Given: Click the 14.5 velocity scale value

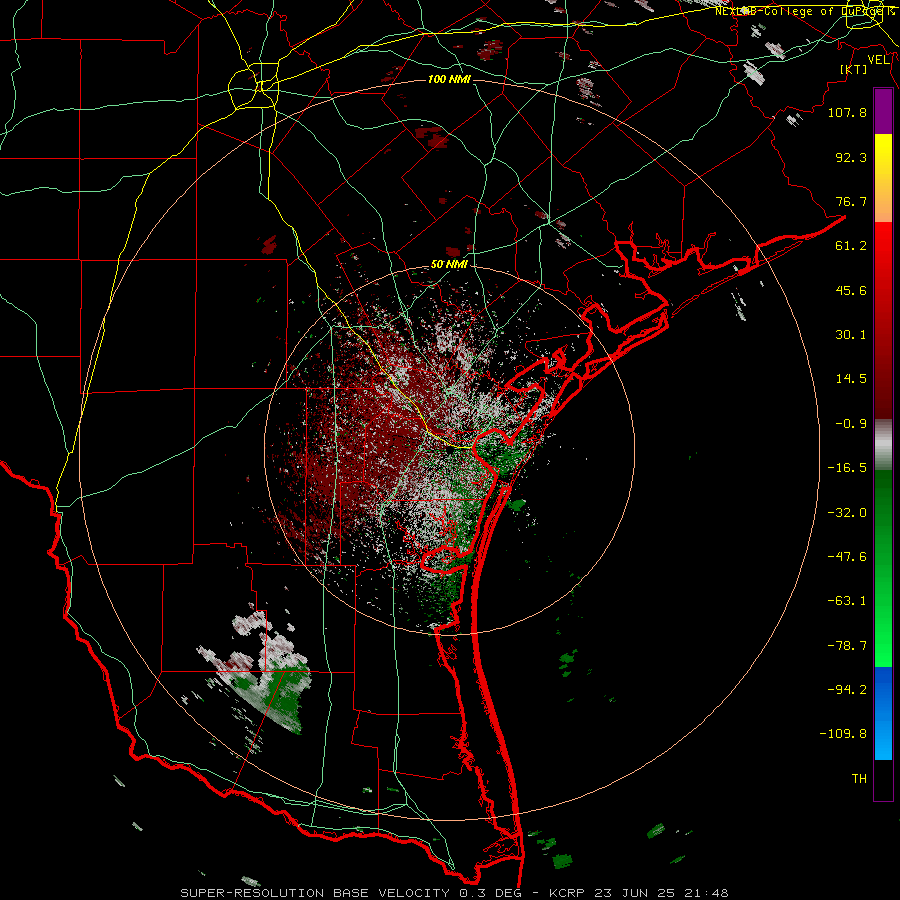Looking at the screenshot, I should [x=851, y=379].
